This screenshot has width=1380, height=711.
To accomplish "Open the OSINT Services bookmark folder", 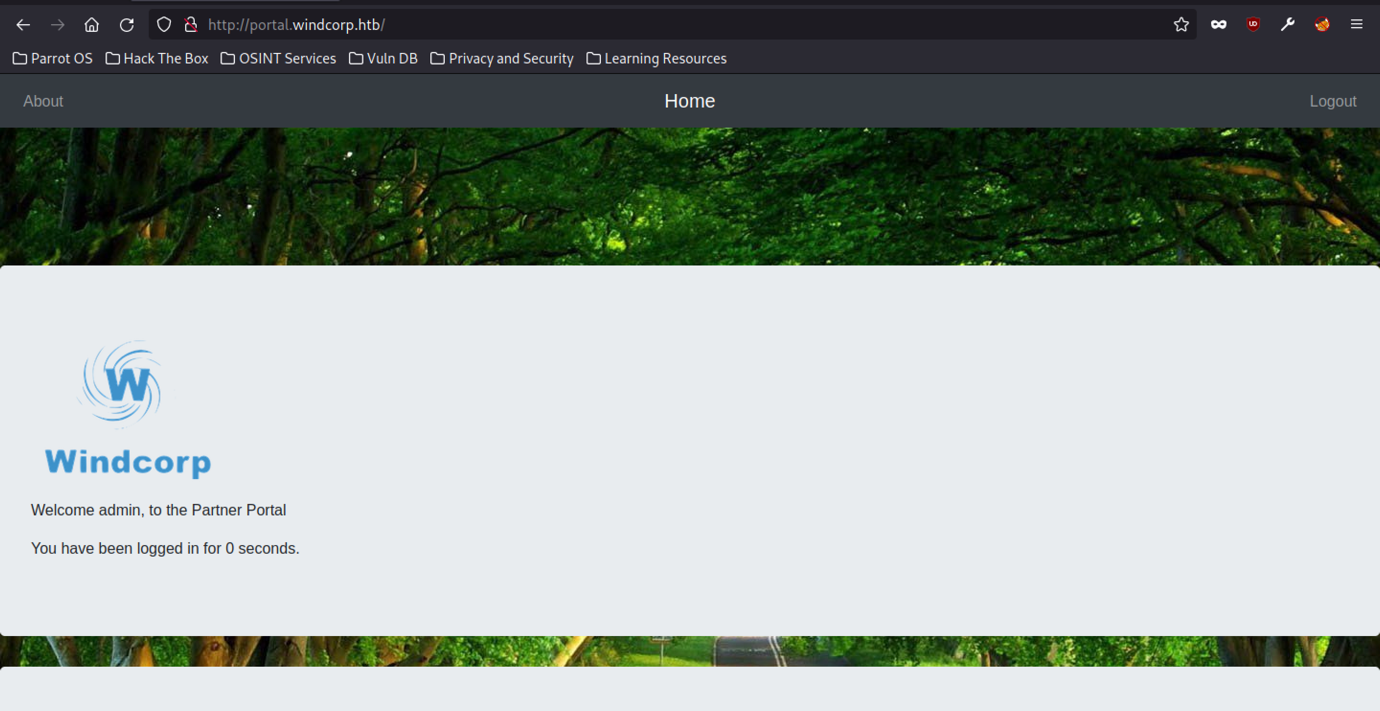I will coord(278,59).
